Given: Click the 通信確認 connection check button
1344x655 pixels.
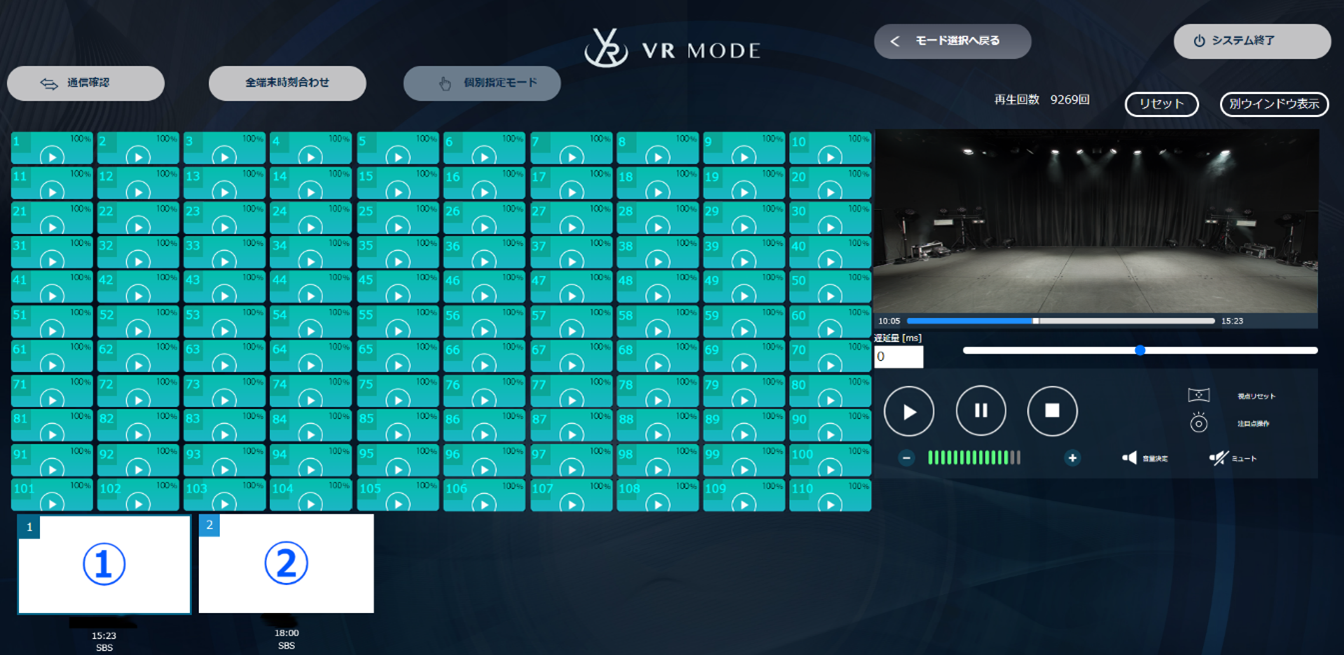Looking at the screenshot, I should tap(86, 83).
